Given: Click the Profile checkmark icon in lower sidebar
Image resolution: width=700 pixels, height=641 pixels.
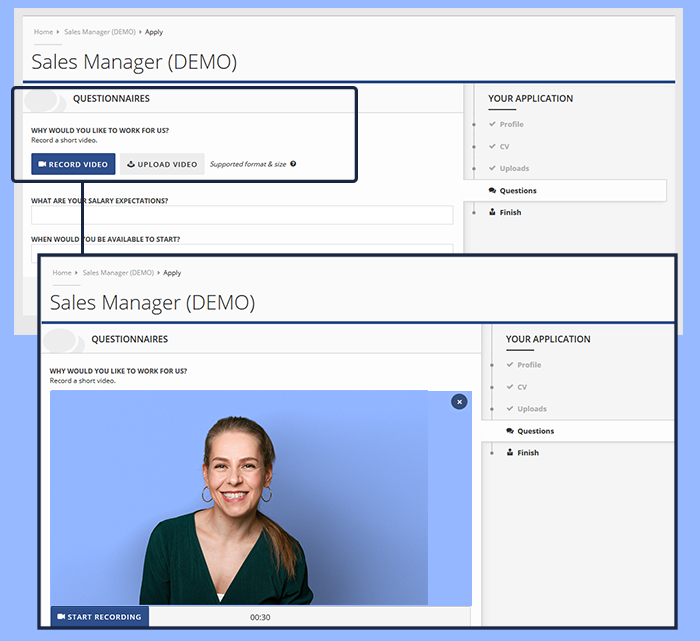Looking at the screenshot, I should 509,365.
